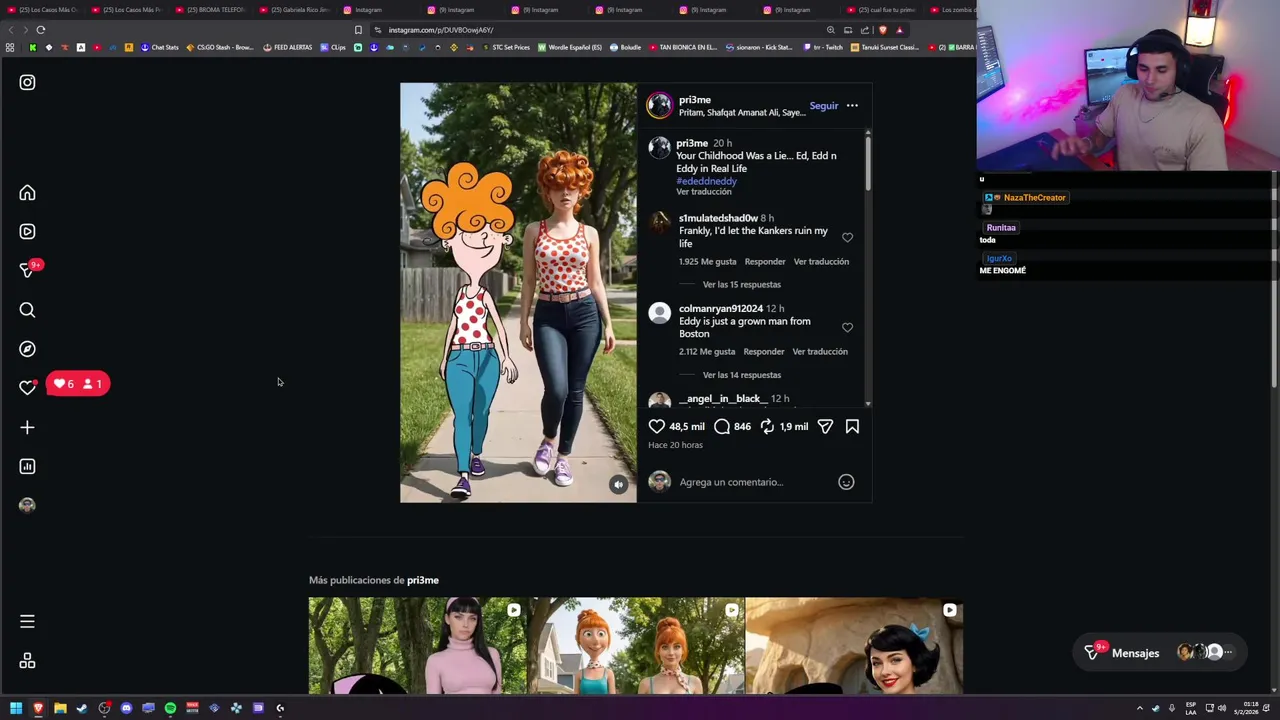Switch to Los zombis browser tab
Viewport: 1280px width, 720px height.
pyautogui.click(x=953, y=10)
